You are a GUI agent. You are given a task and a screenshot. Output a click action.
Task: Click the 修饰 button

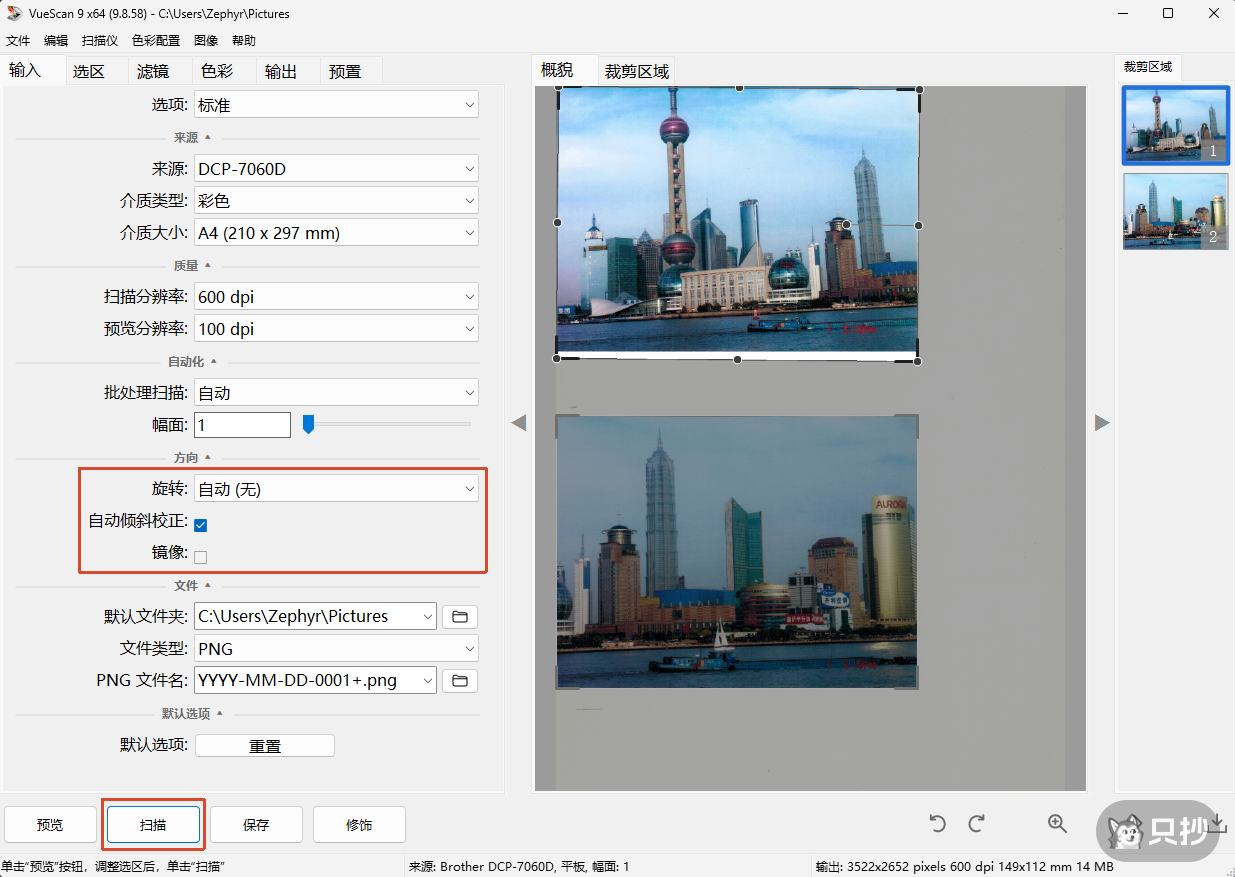pos(359,825)
